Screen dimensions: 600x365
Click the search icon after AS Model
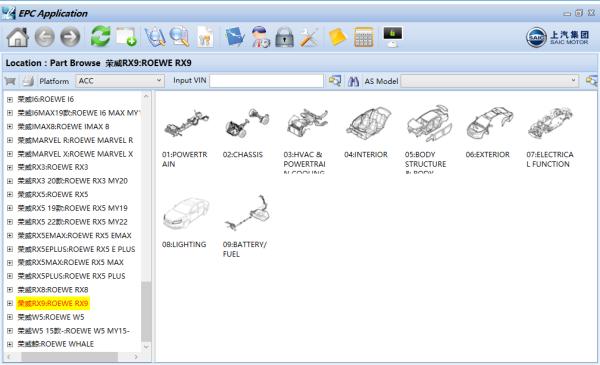pyautogui.click(x=591, y=81)
